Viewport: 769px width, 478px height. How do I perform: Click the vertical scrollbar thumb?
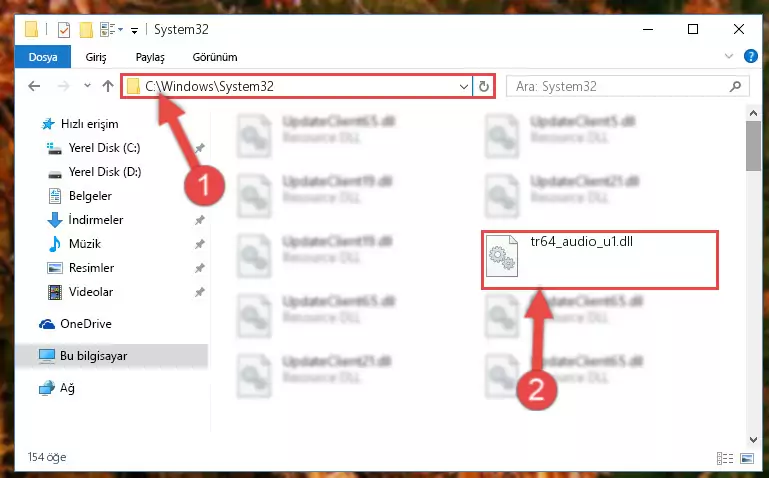(753, 146)
